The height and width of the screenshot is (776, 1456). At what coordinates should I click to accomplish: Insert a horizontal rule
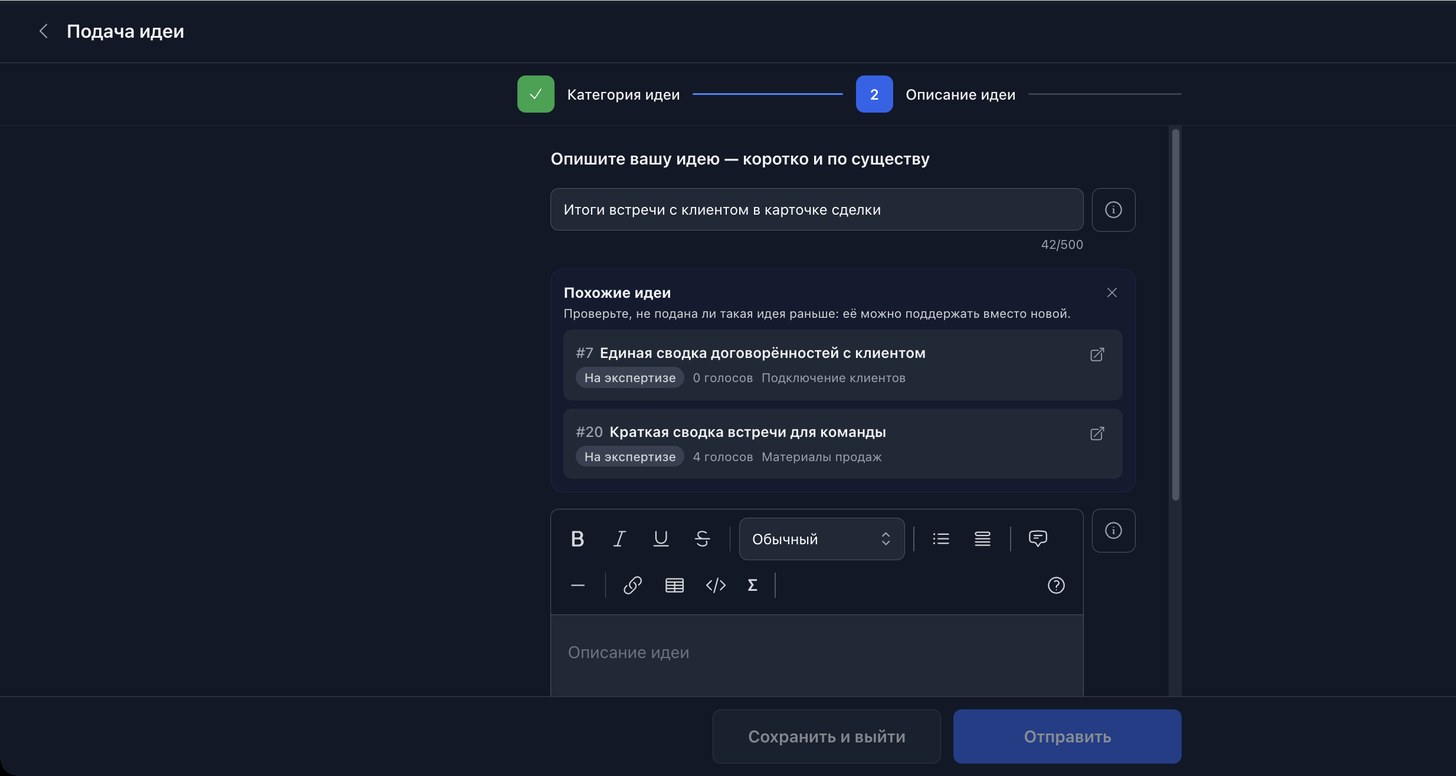pos(577,586)
